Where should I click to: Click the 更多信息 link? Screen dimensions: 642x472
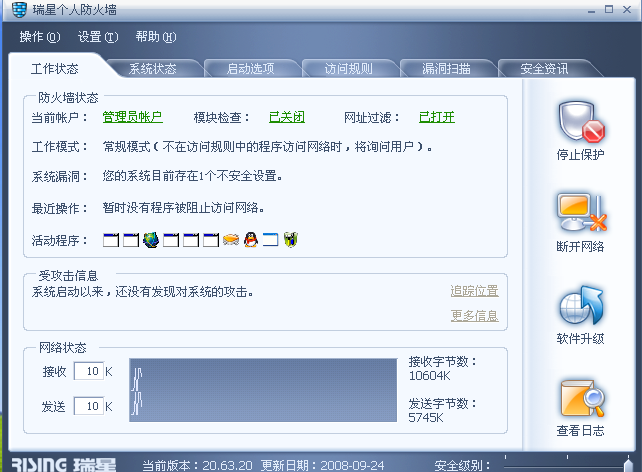pos(474,316)
